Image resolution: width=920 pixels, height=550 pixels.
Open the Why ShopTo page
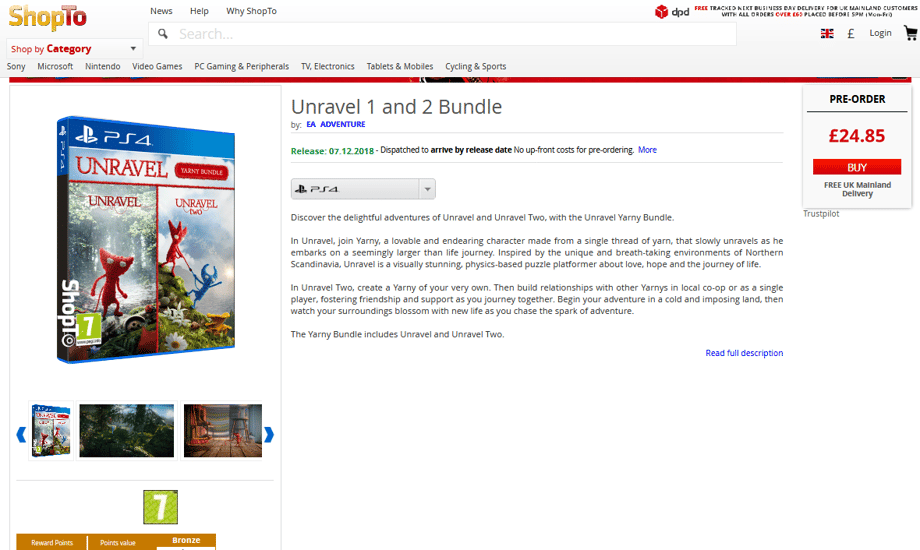click(x=251, y=11)
